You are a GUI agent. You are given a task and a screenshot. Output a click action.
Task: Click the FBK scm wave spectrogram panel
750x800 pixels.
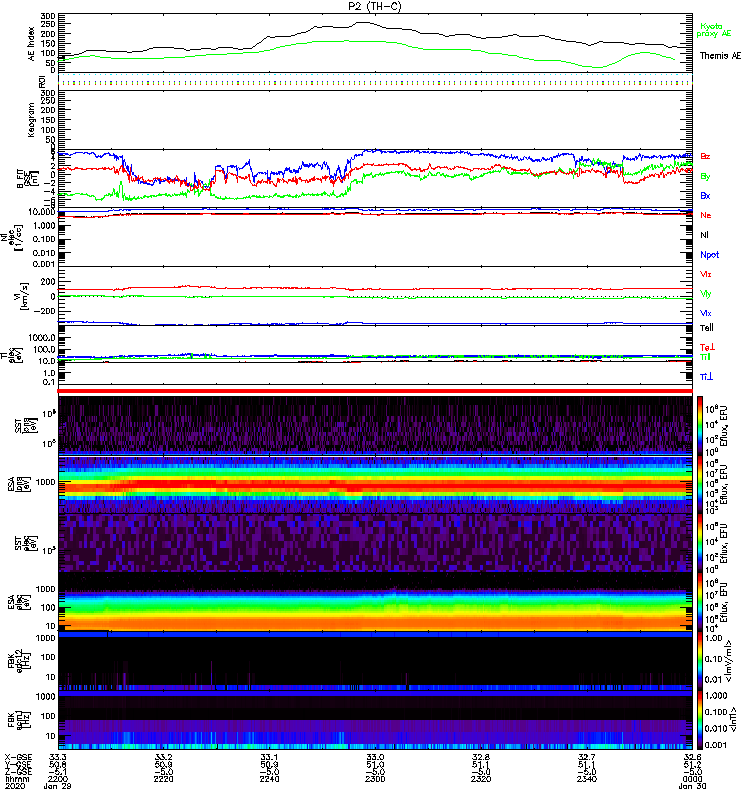(375, 720)
